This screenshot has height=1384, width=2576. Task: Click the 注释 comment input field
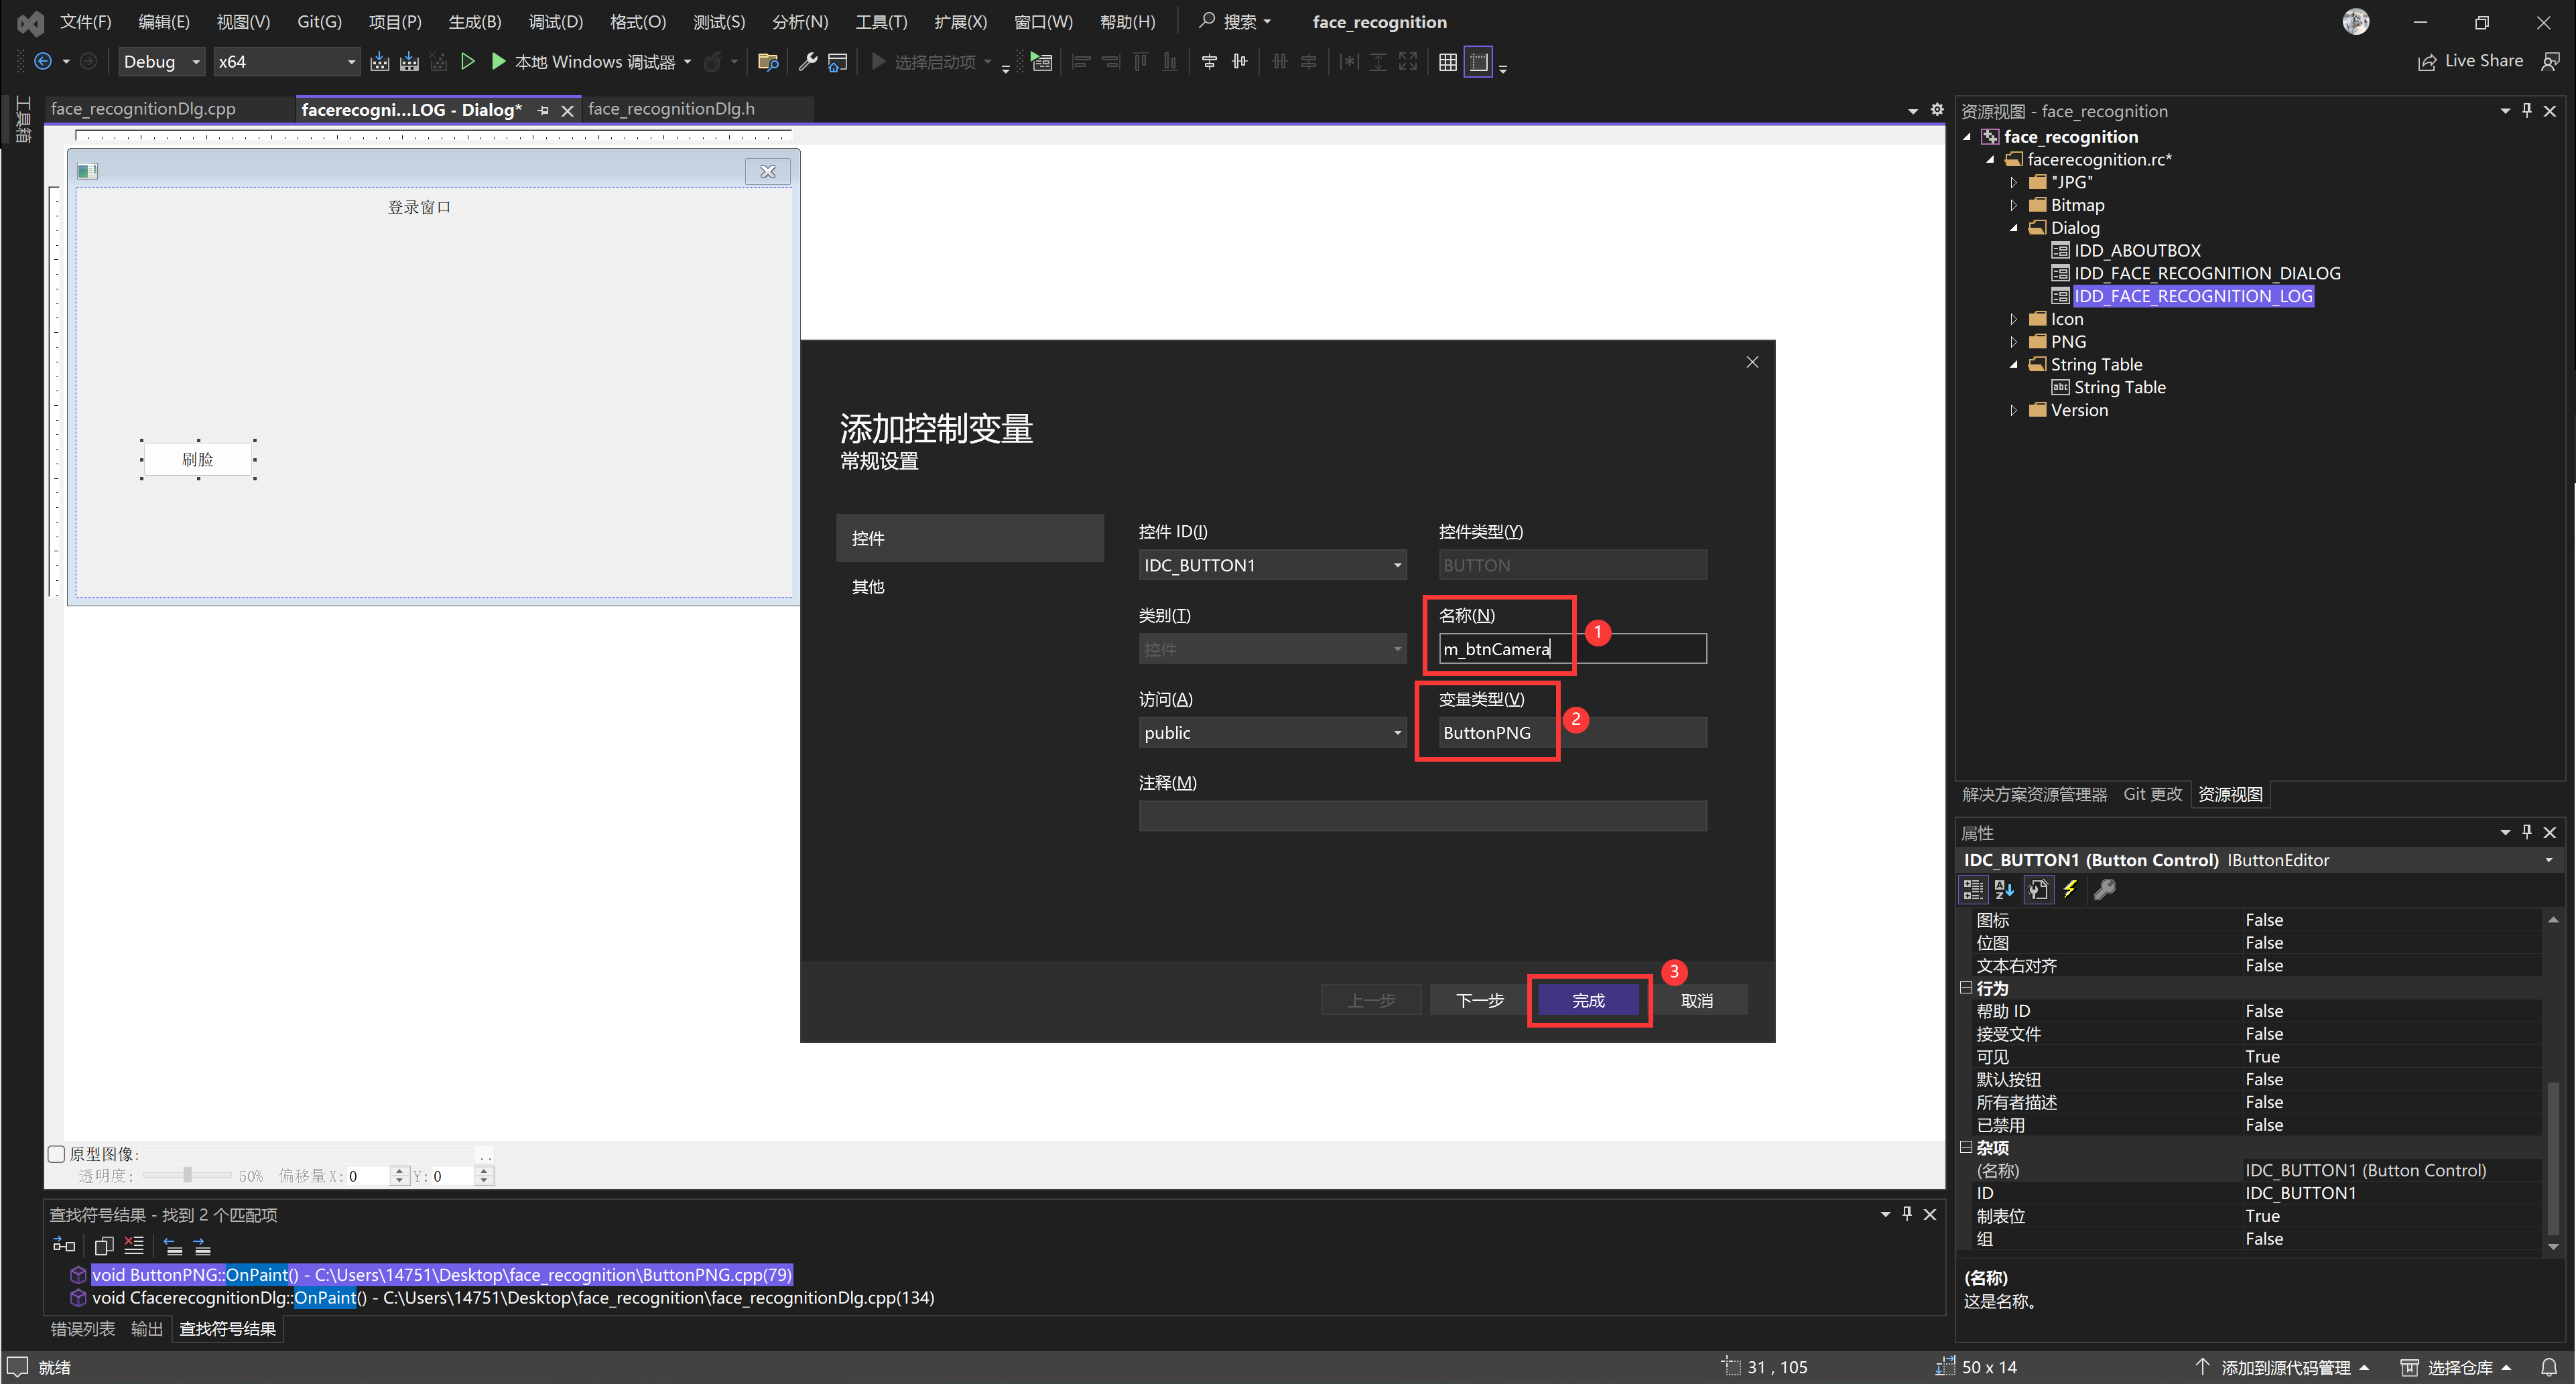(1422, 816)
